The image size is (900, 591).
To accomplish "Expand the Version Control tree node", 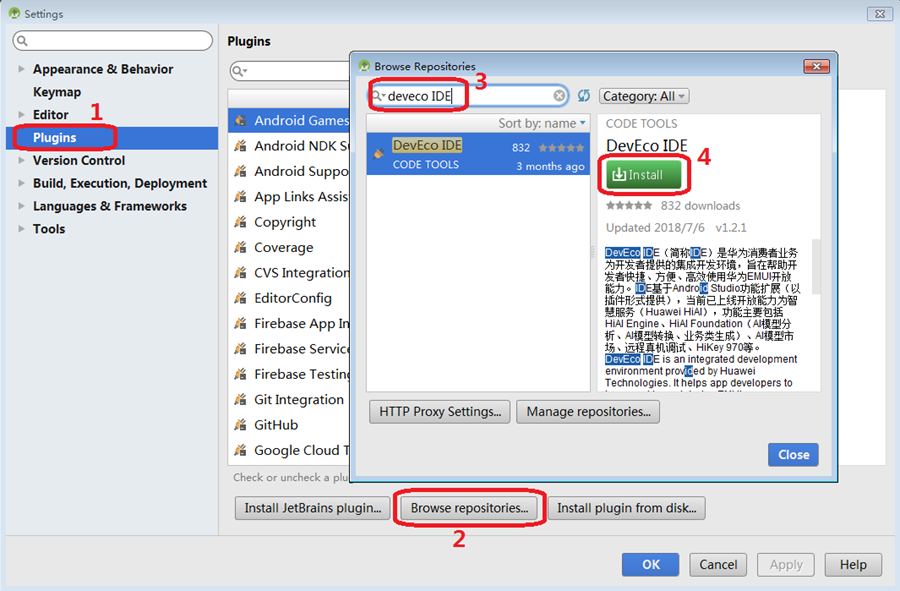I will coord(22,161).
